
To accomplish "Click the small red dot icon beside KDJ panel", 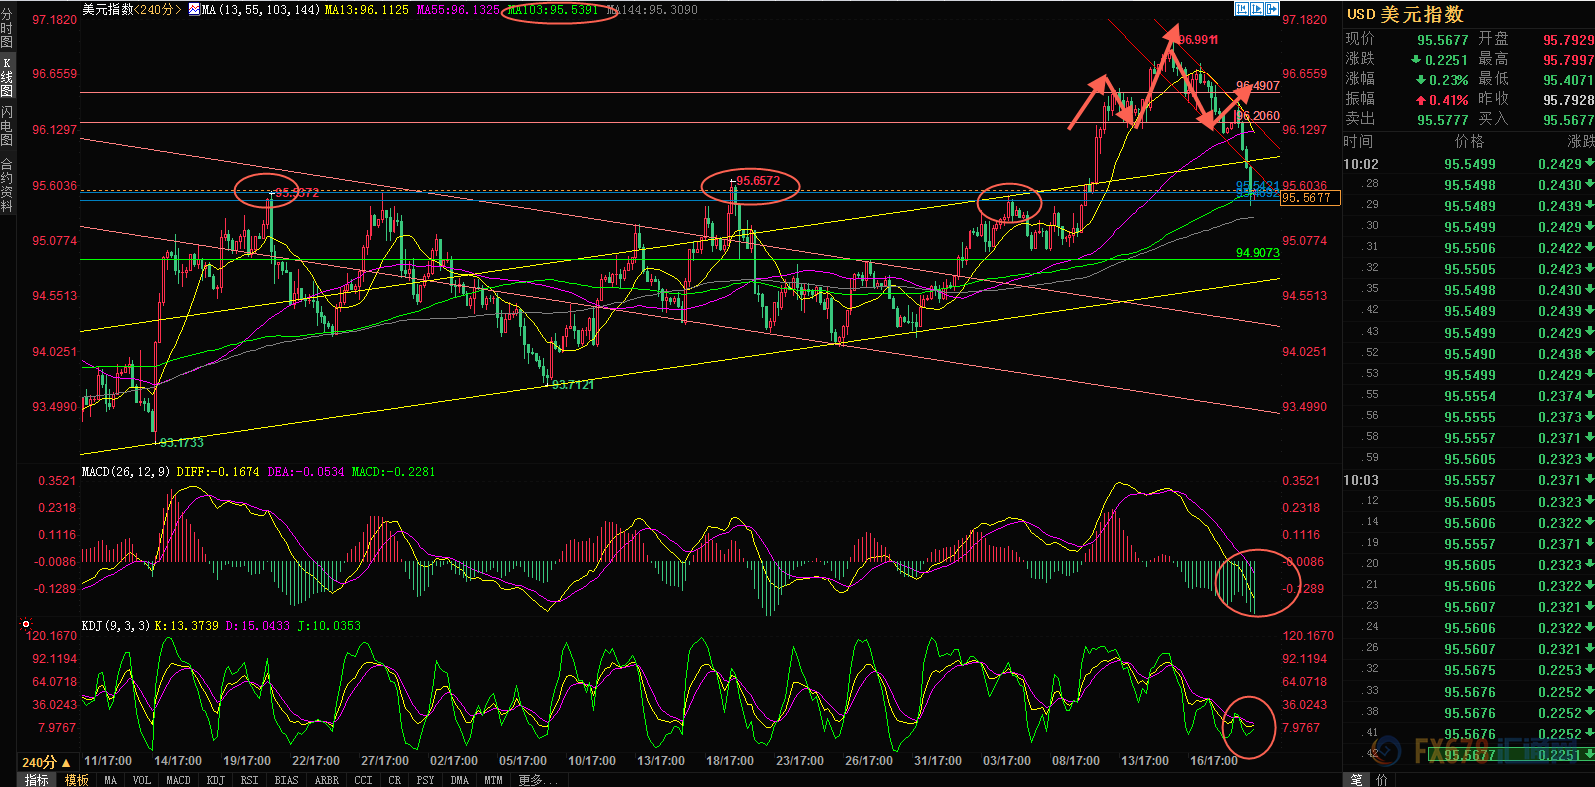I will [26, 624].
